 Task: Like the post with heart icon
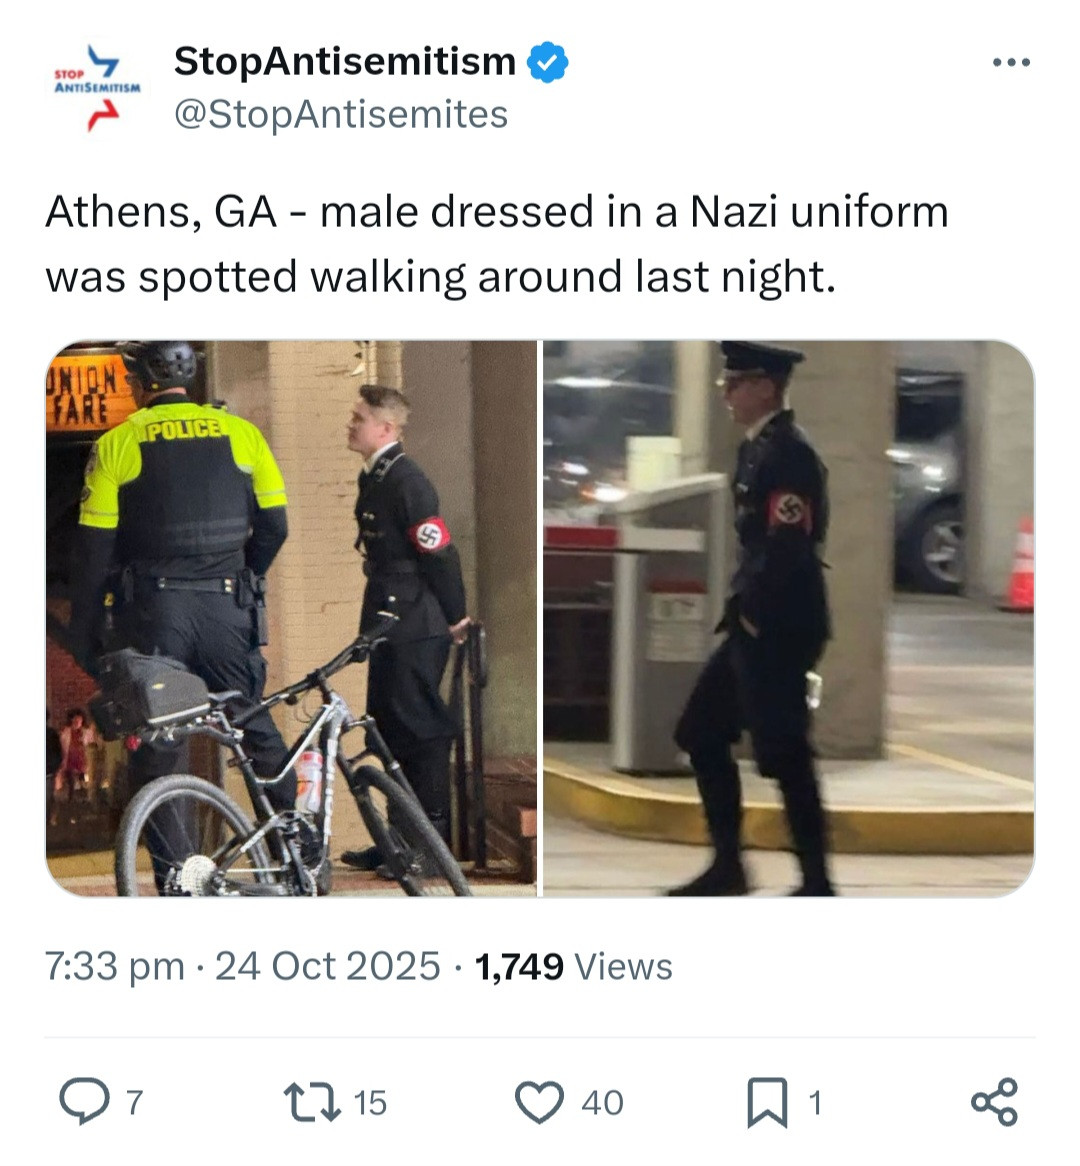point(540,1102)
